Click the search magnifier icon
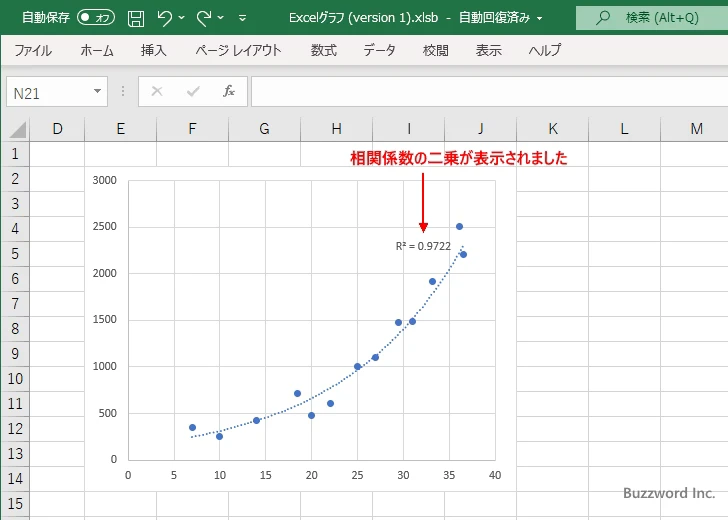The height and width of the screenshot is (520, 728). (x=603, y=18)
